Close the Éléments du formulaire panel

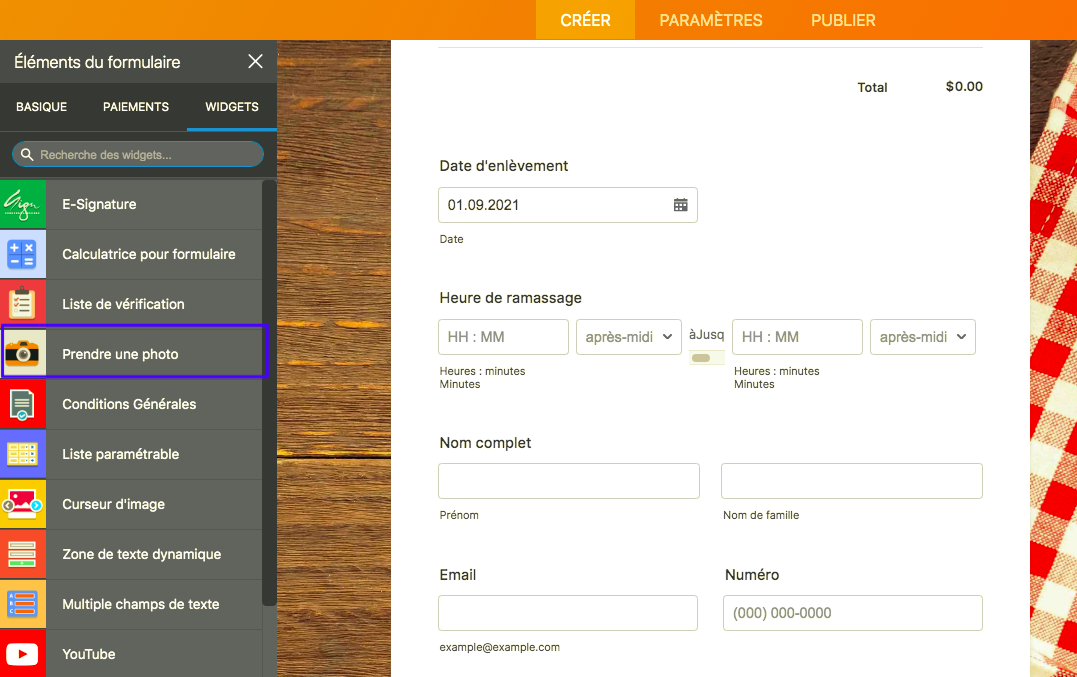pyautogui.click(x=255, y=62)
